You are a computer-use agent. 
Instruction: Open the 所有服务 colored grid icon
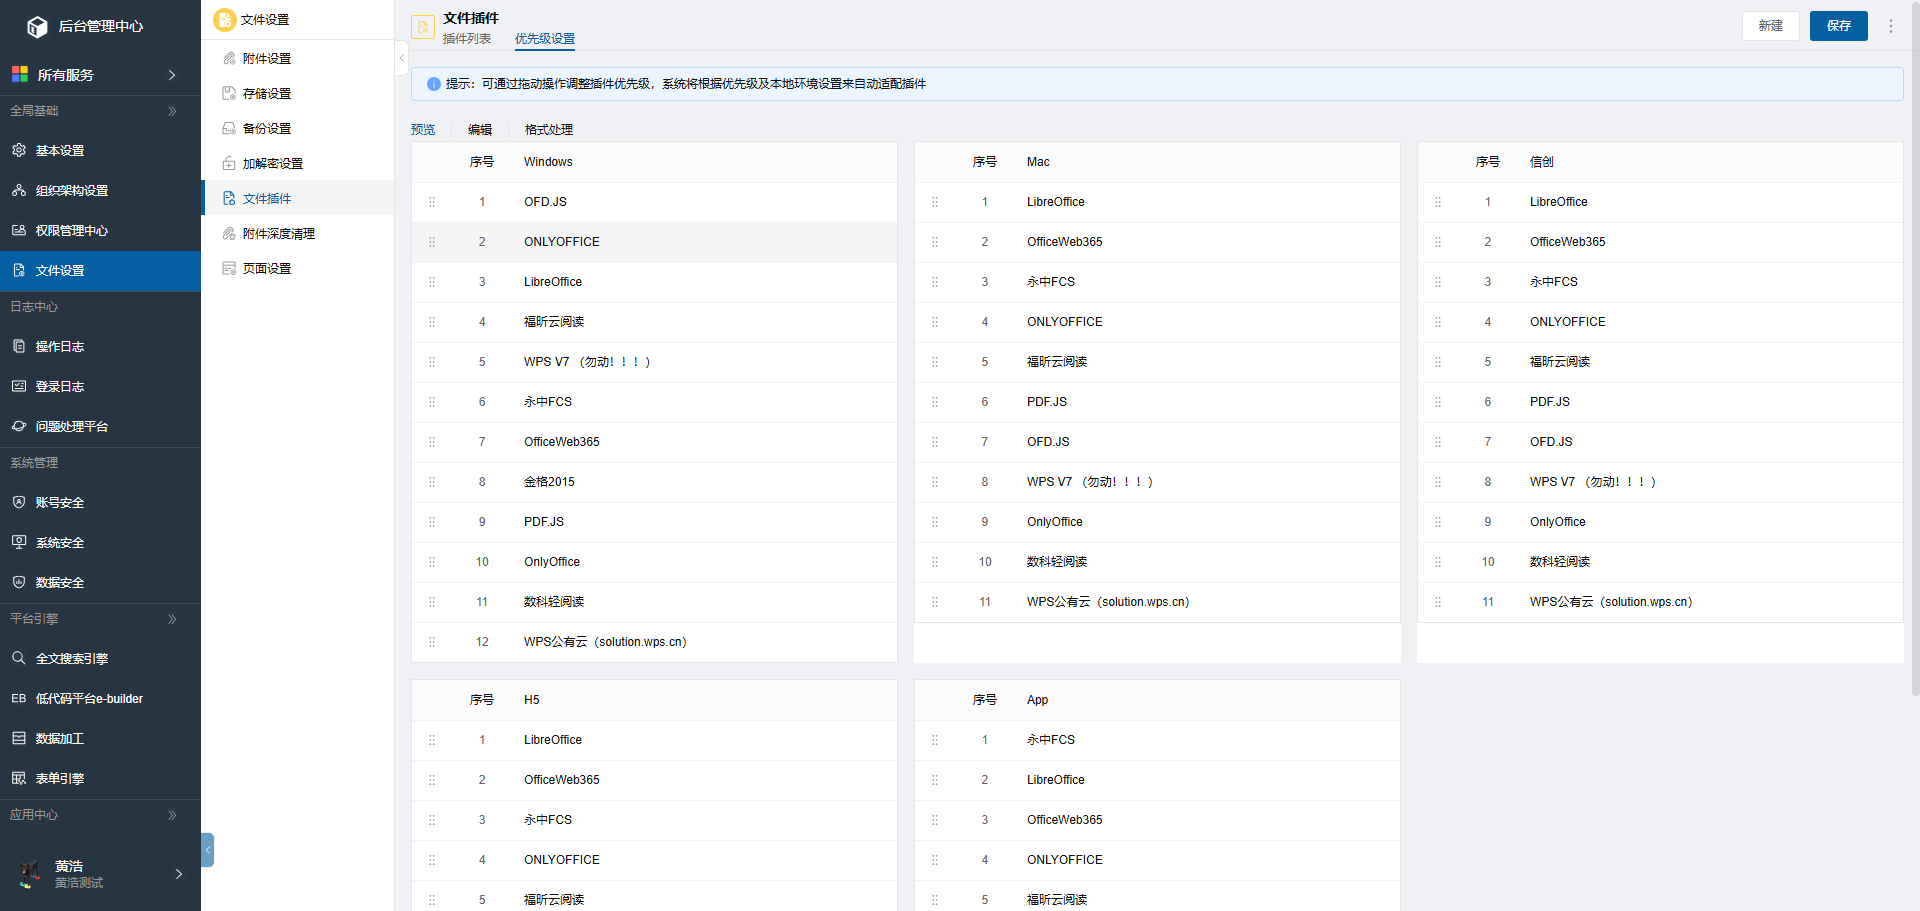19,75
